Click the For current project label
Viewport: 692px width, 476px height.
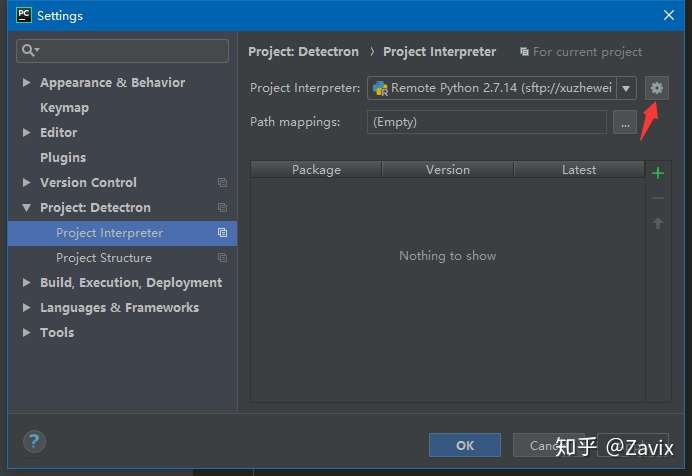587,52
